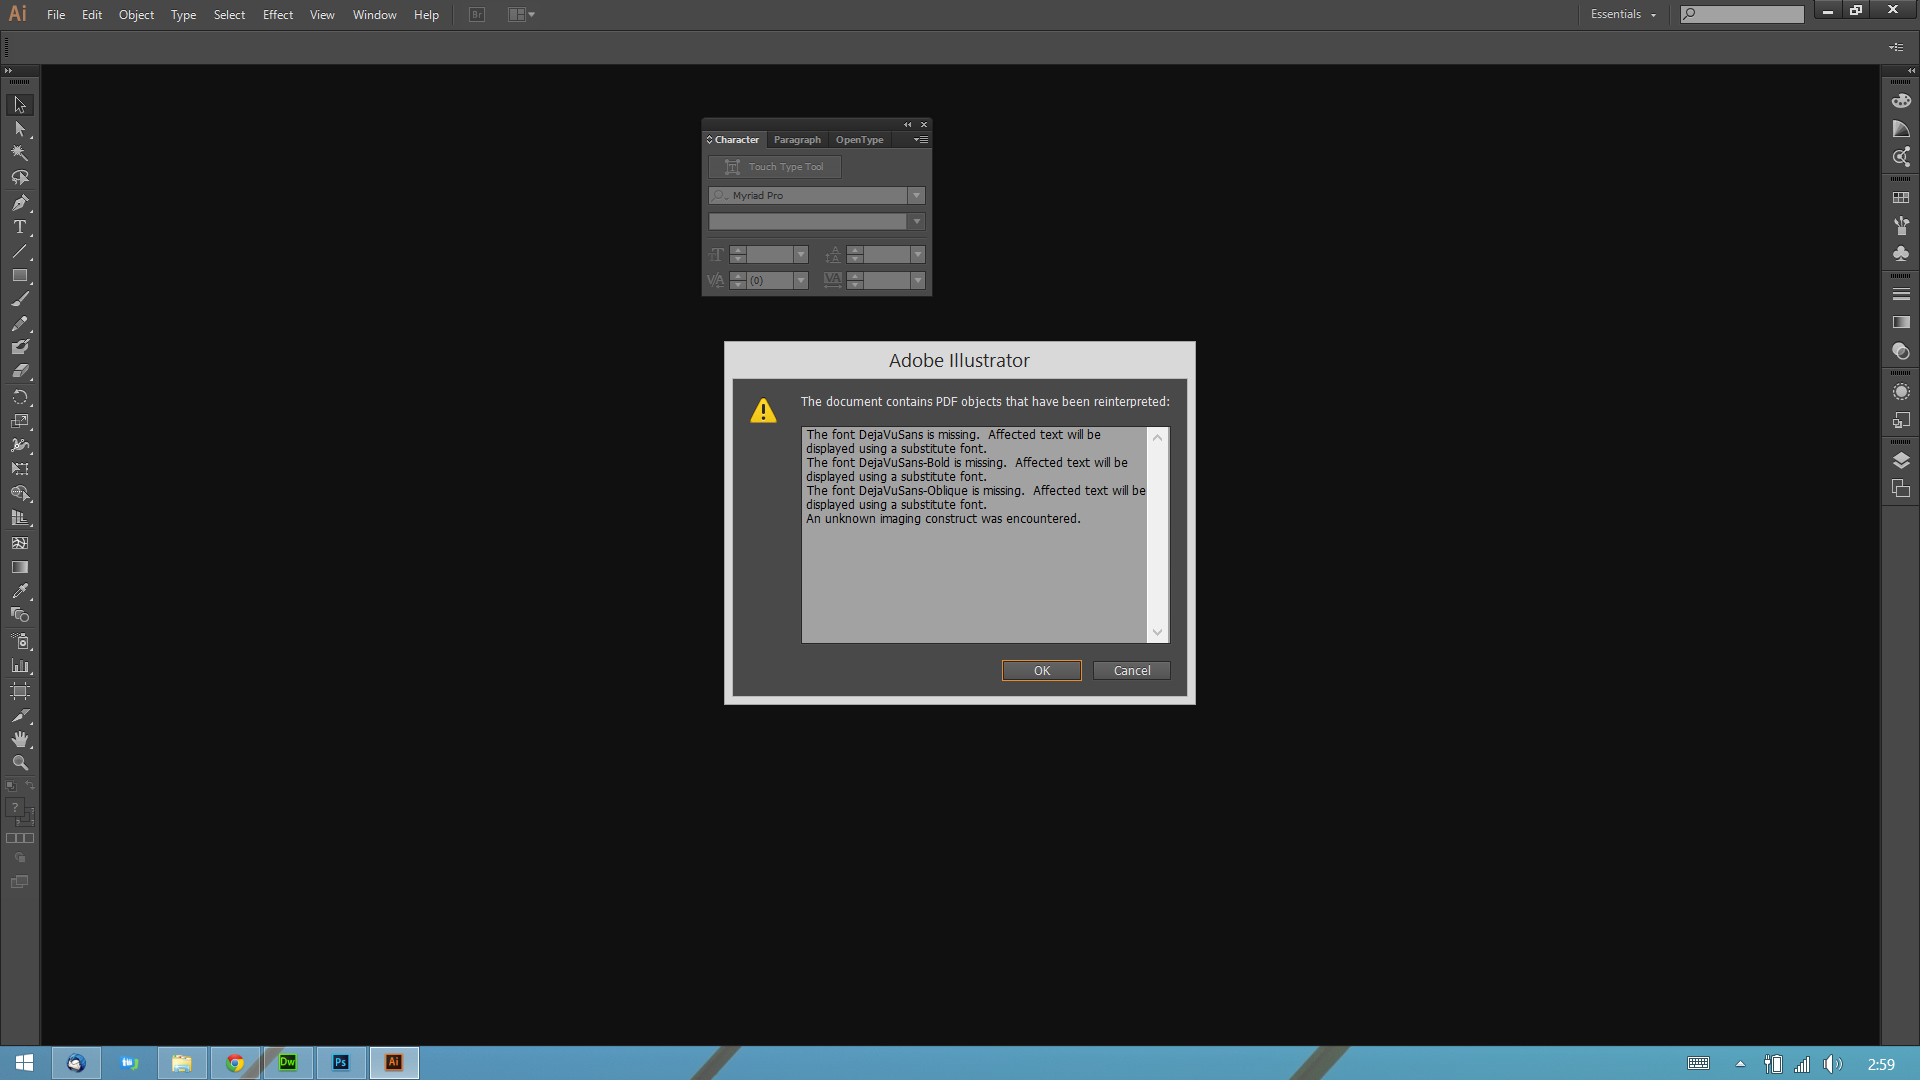Select the Artboard tool
The height and width of the screenshot is (1080, 1920).
tap(20, 691)
